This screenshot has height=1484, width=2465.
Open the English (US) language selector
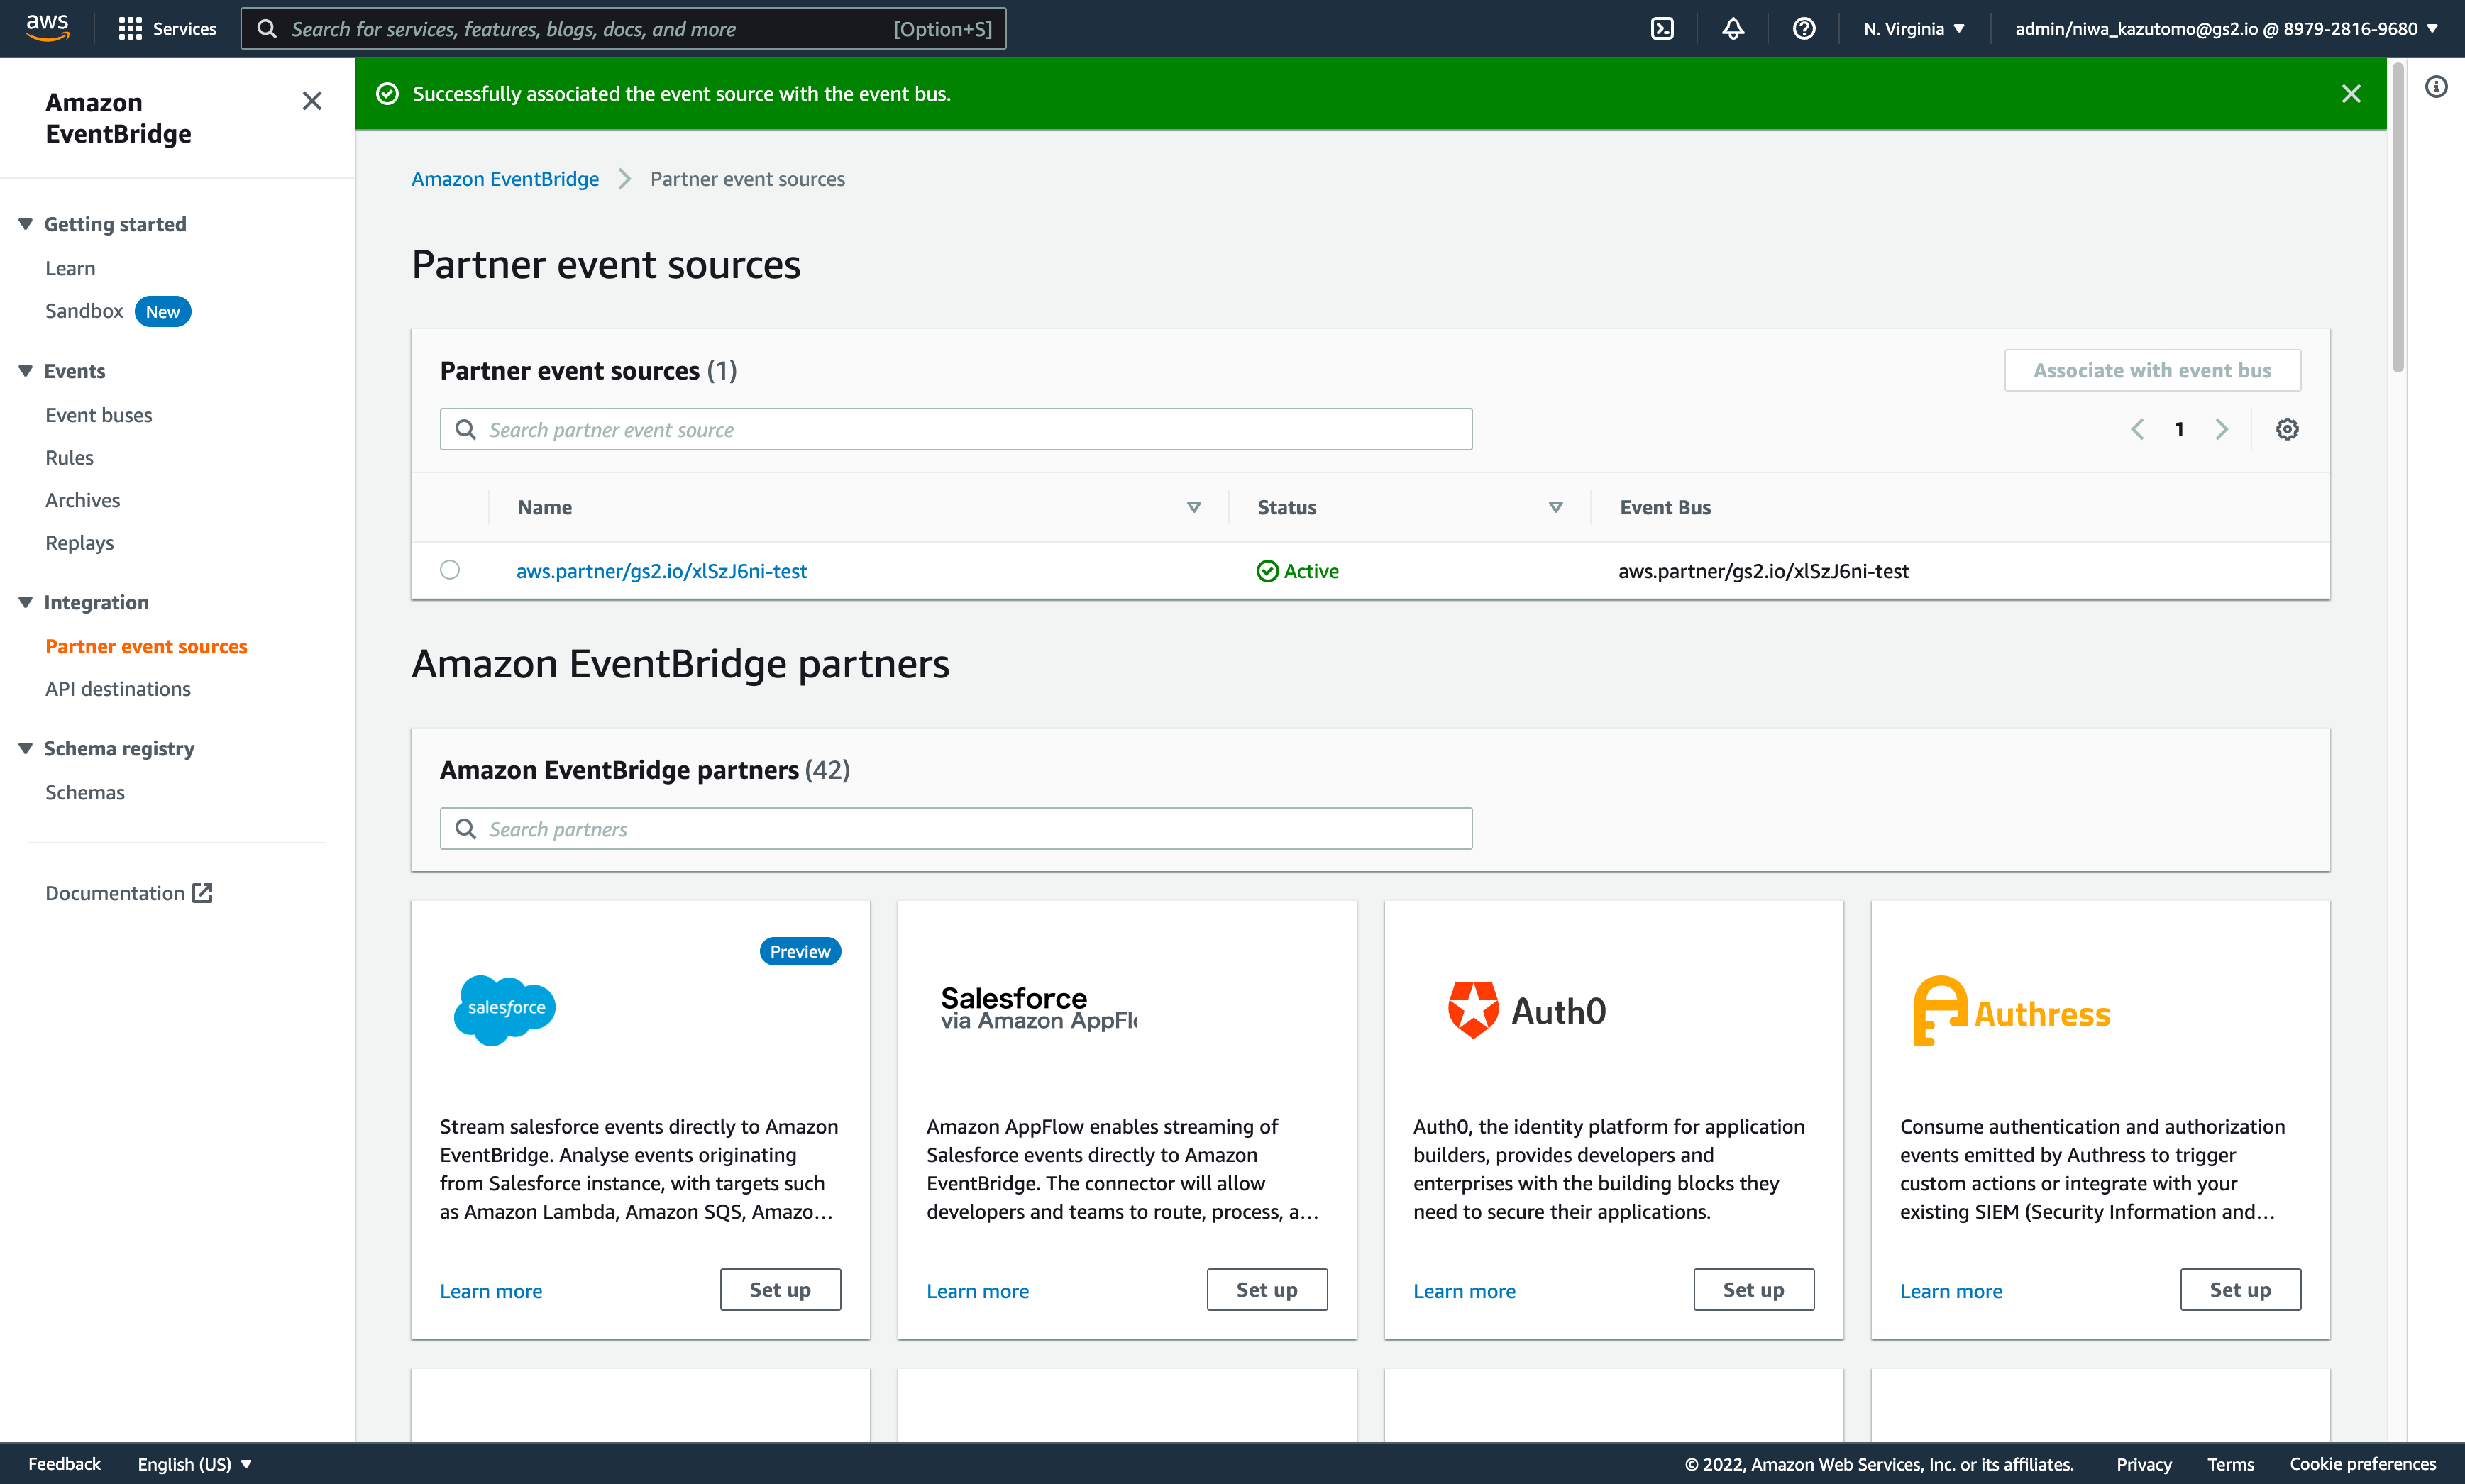[194, 1464]
